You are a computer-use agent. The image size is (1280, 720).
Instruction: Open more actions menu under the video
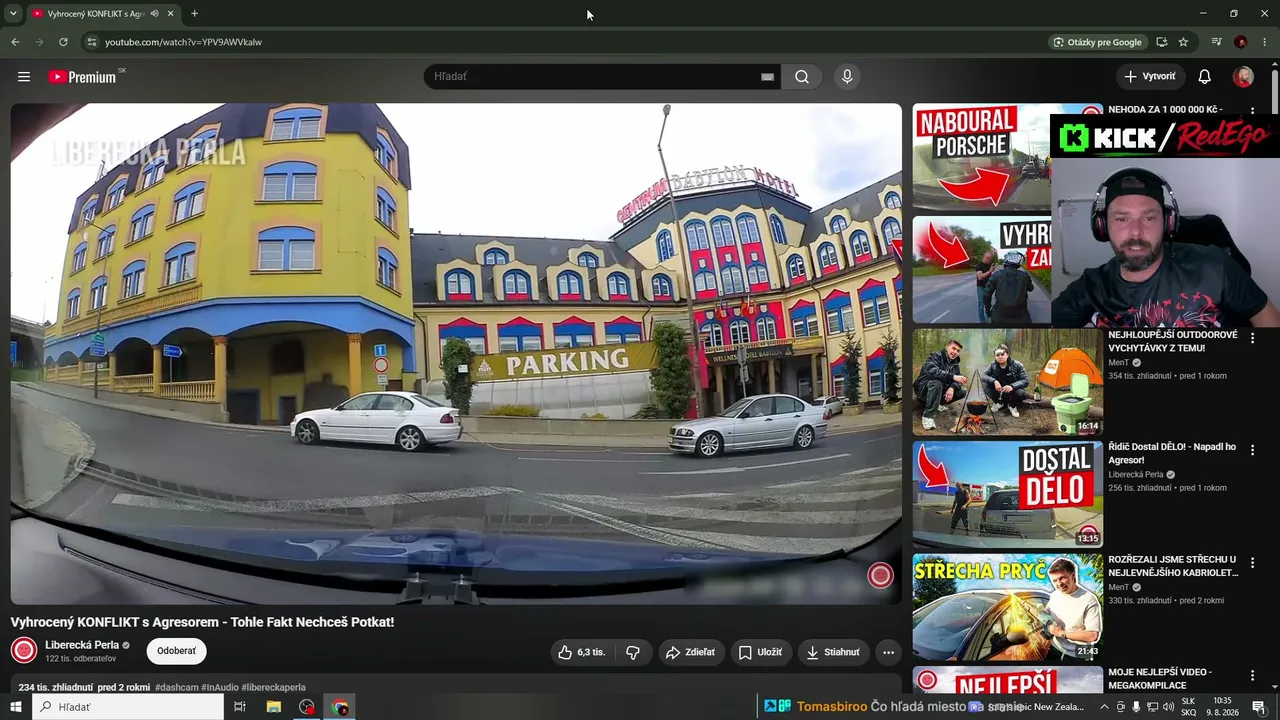(888, 652)
